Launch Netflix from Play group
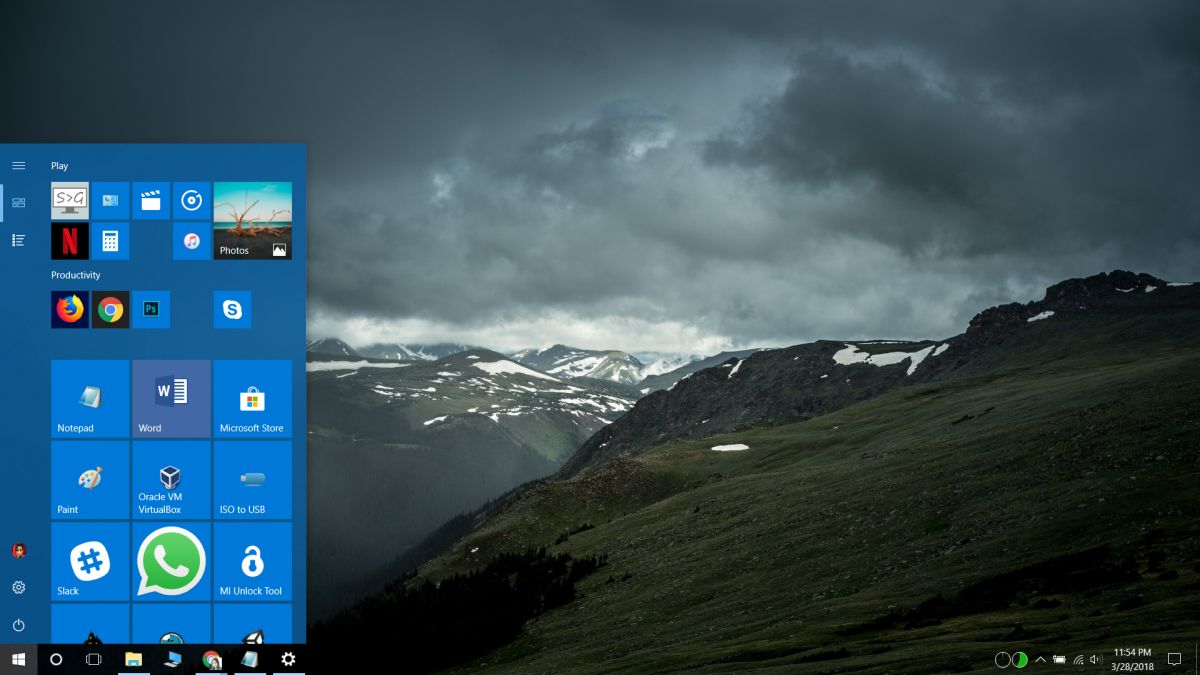This screenshot has width=1200, height=675. [70, 241]
